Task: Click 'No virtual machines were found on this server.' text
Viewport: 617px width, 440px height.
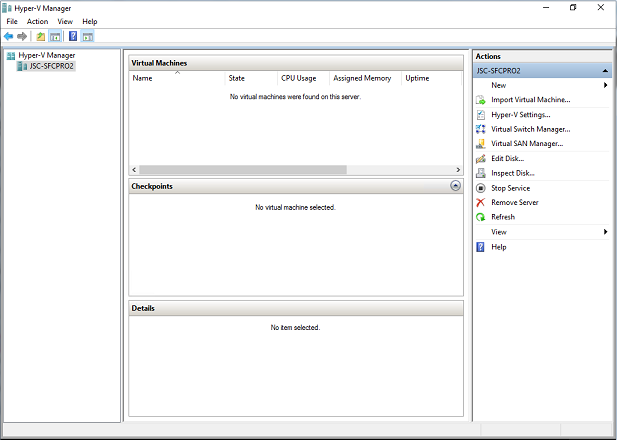Action: click(295, 97)
